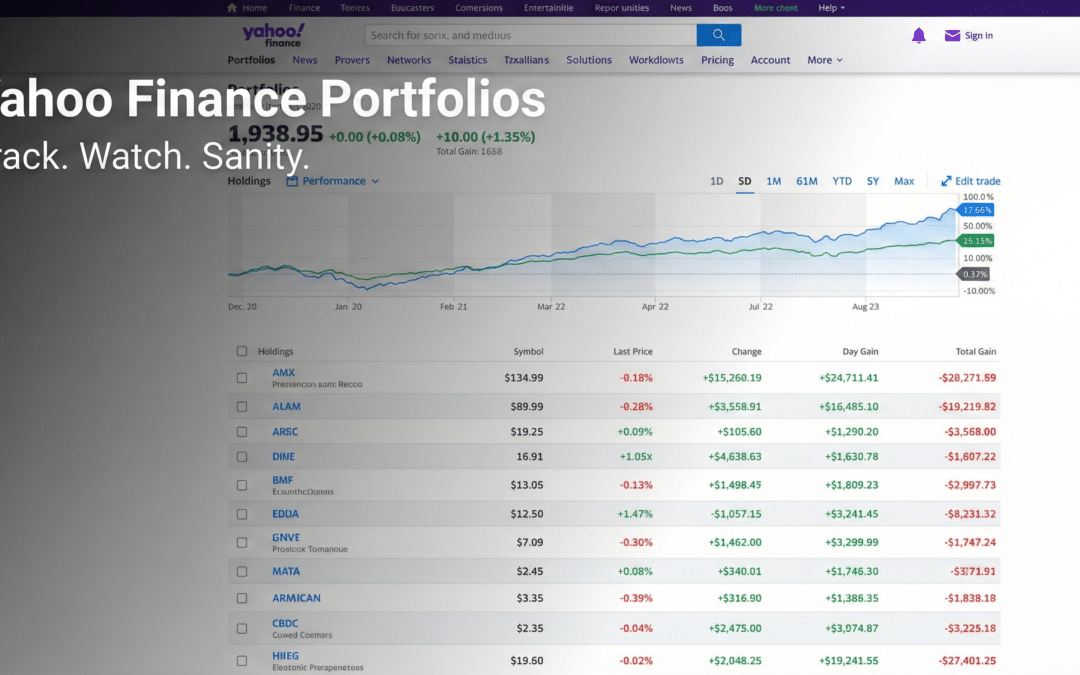Select the SY chart range
1080x675 pixels.
(x=873, y=181)
